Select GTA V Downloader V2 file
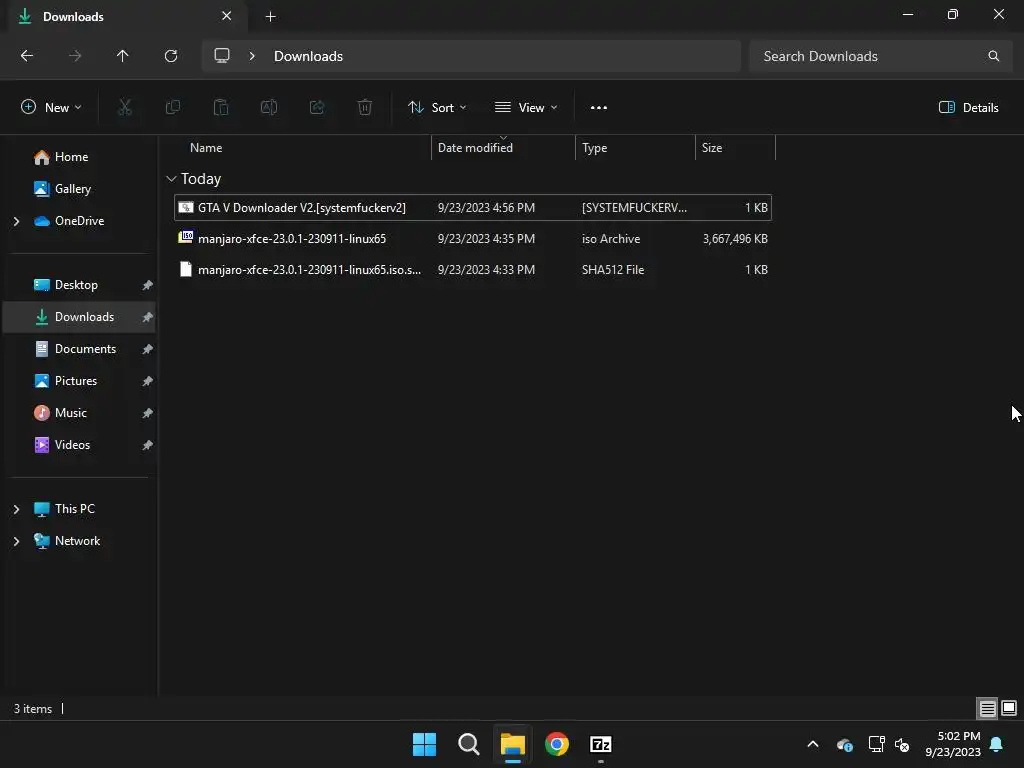Image resolution: width=1024 pixels, height=768 pixels. (x=473, y=208)
